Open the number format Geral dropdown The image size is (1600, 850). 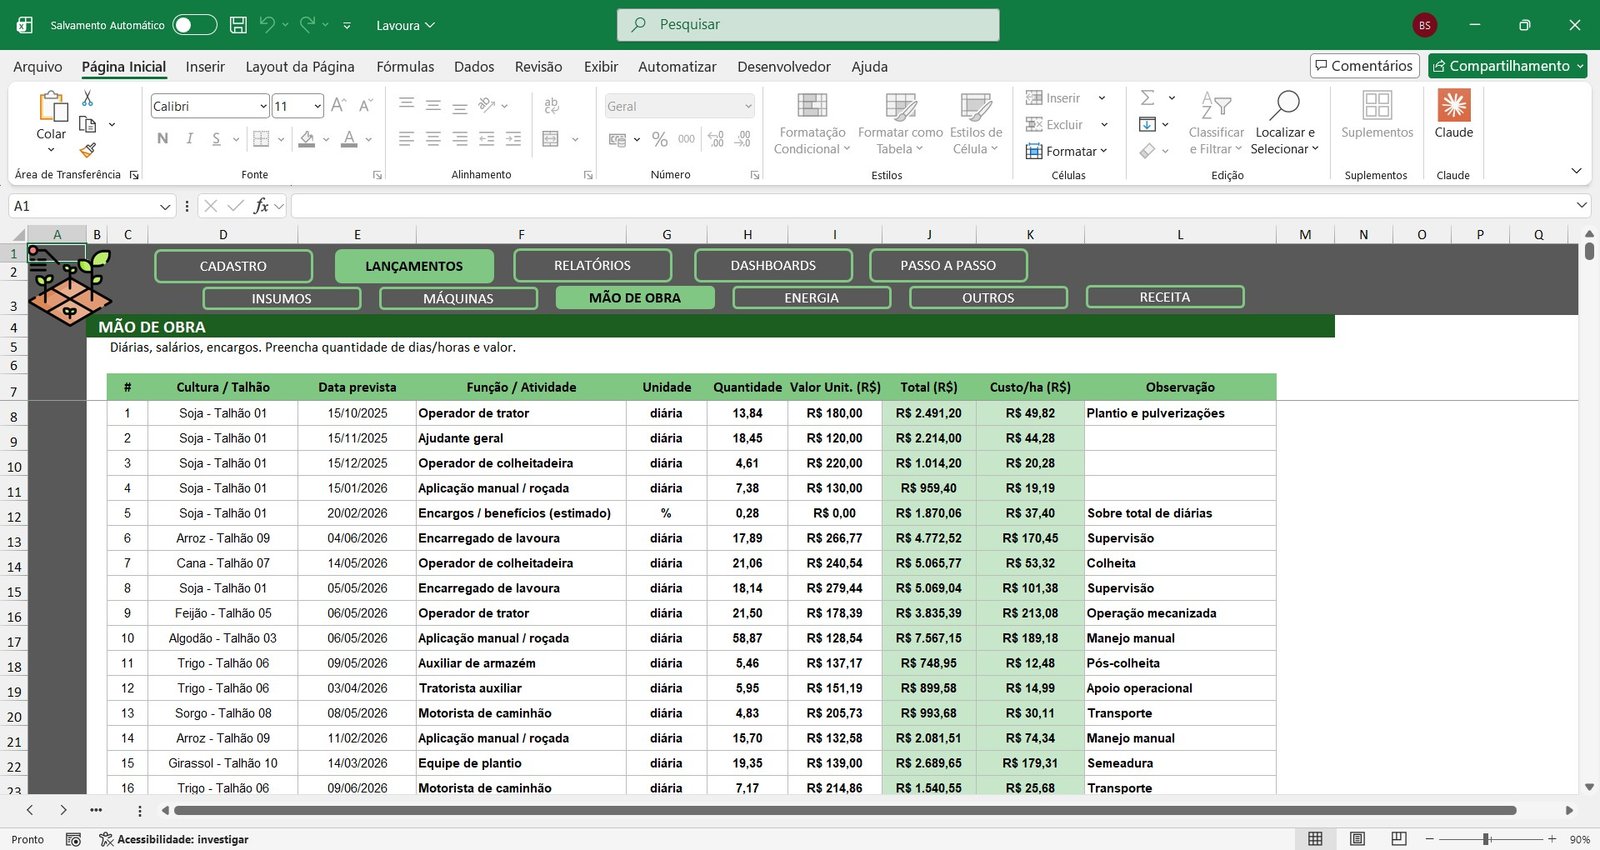[748, 106]
